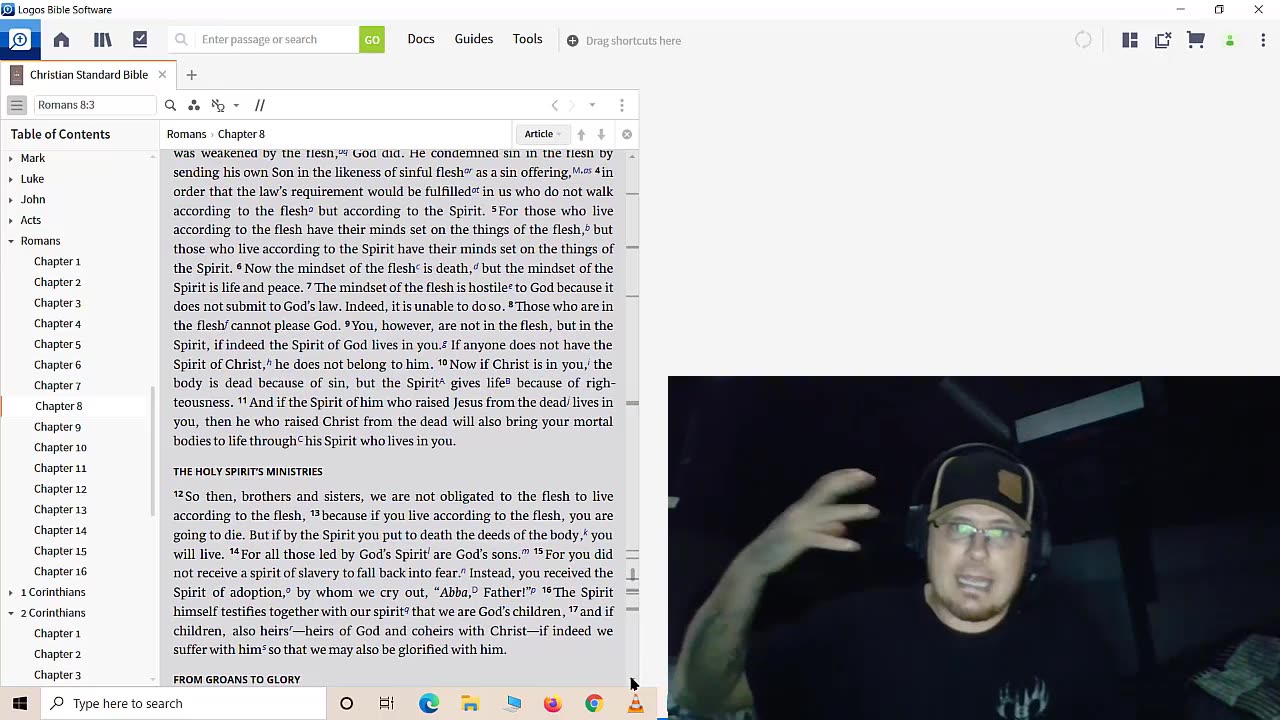Open VLC media player from taskbar
This screenshot has width=1280, height=720.
point(635,704)
